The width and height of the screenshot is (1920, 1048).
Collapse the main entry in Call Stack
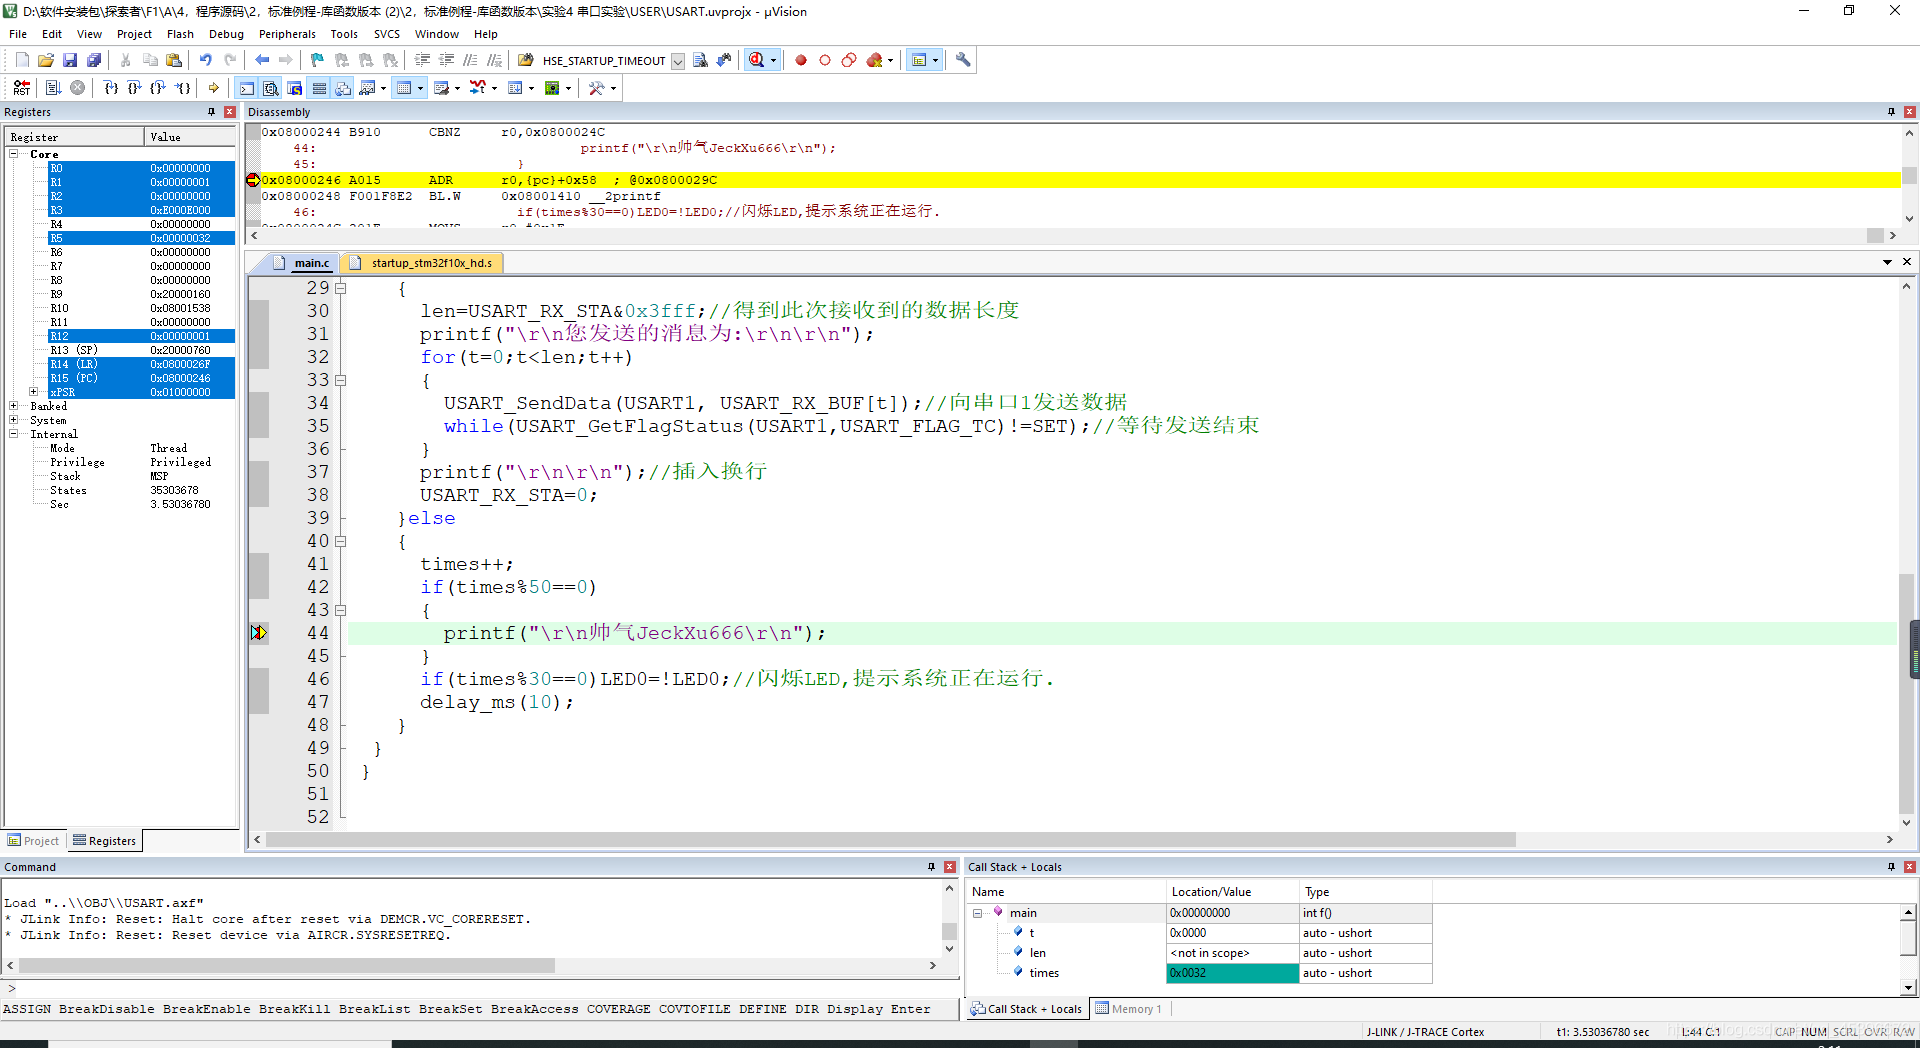click(978, 913)
